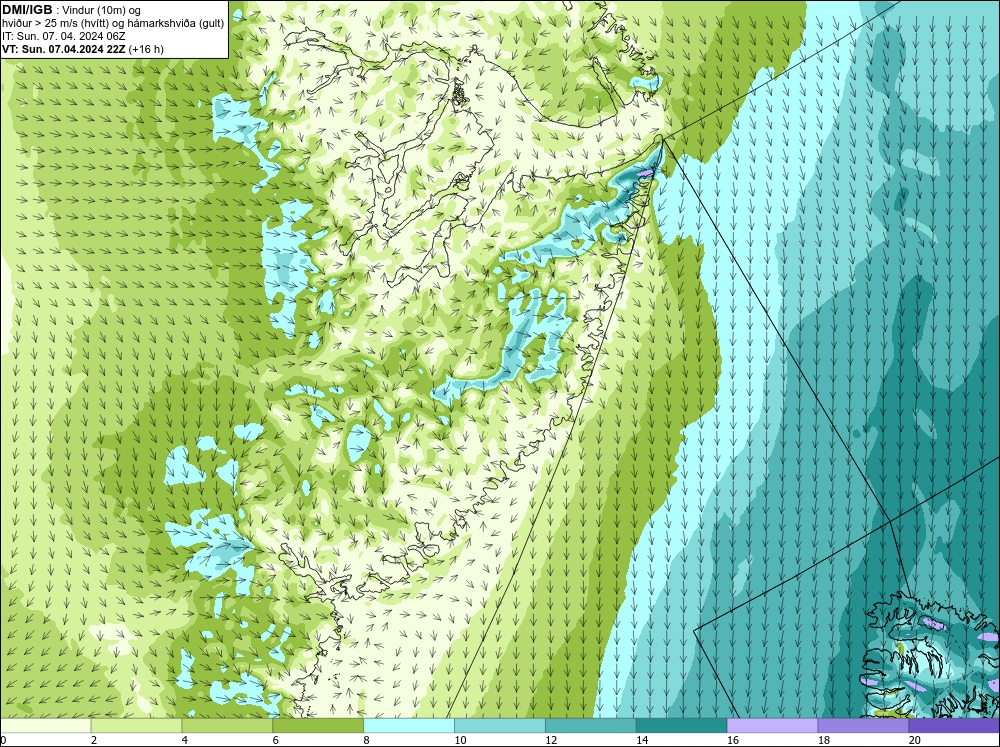Click the 8–10 m/s light cyan legend swatch
Image resolution: width=1000 pixels, height=747 pixels.
click(409, 726)
